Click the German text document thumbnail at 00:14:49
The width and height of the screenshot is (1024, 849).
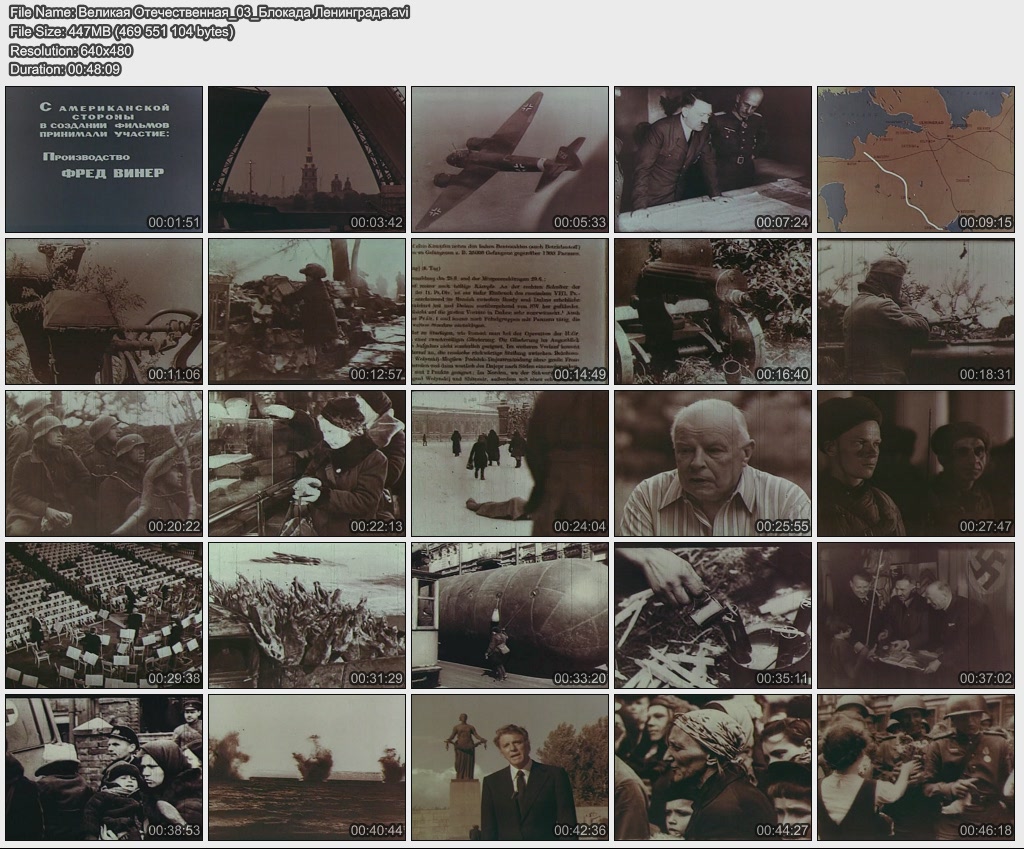[510, 311]
